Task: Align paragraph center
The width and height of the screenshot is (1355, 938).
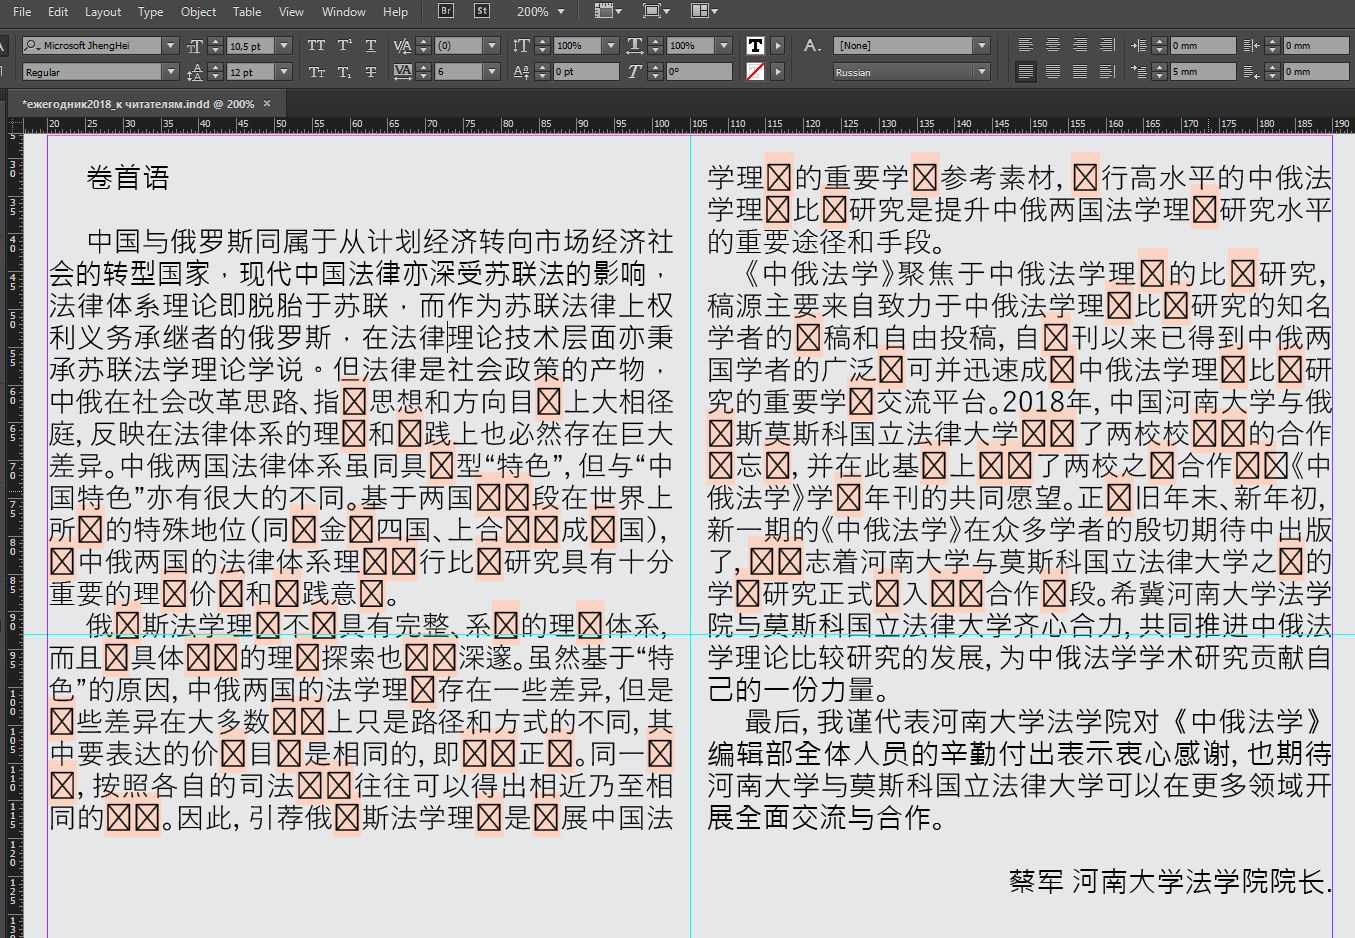Action: (x=1053, y=46)
